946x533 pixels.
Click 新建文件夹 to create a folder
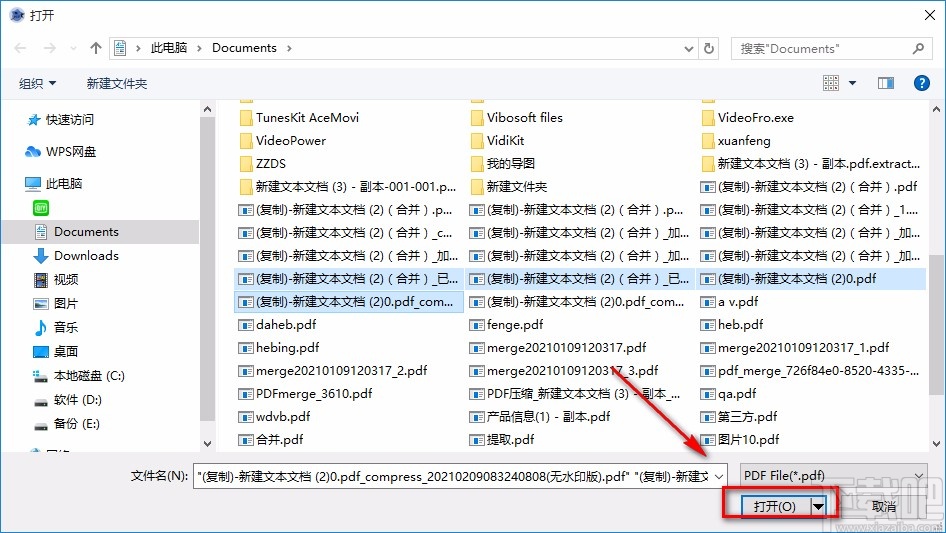(x=116, y=83)
